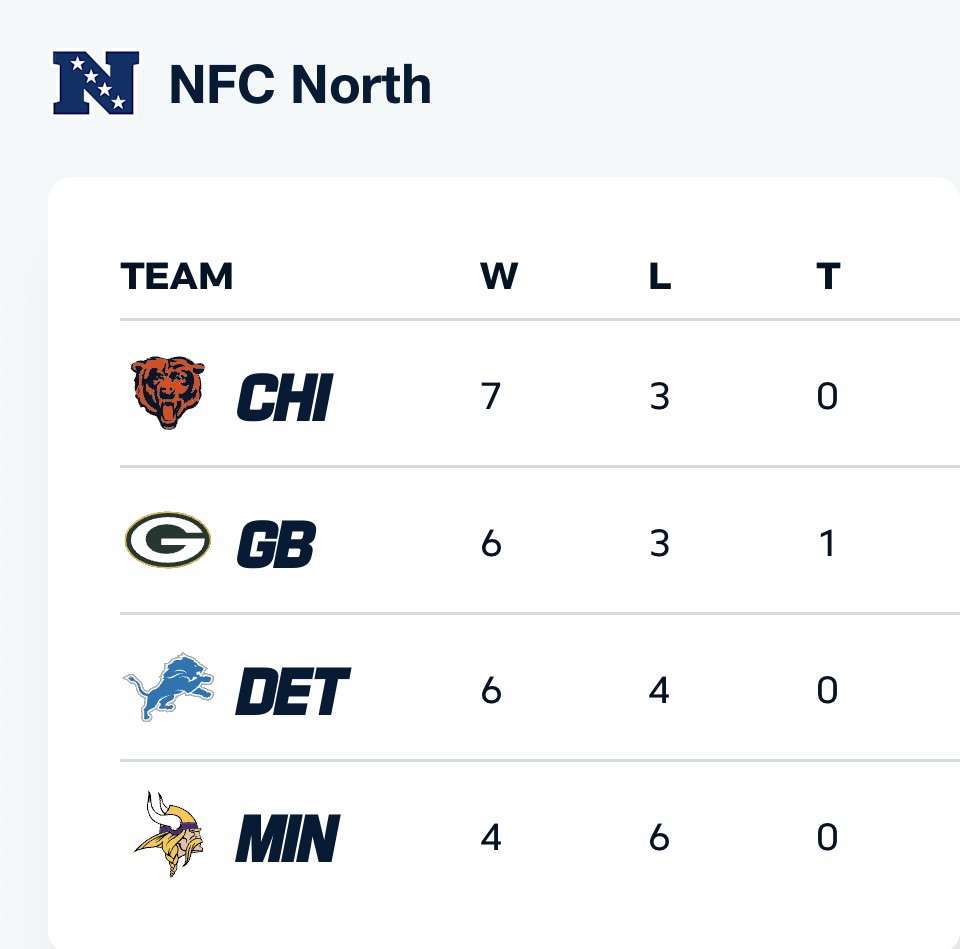Click Green Bay's wins value 6

(x=491, y=544)
